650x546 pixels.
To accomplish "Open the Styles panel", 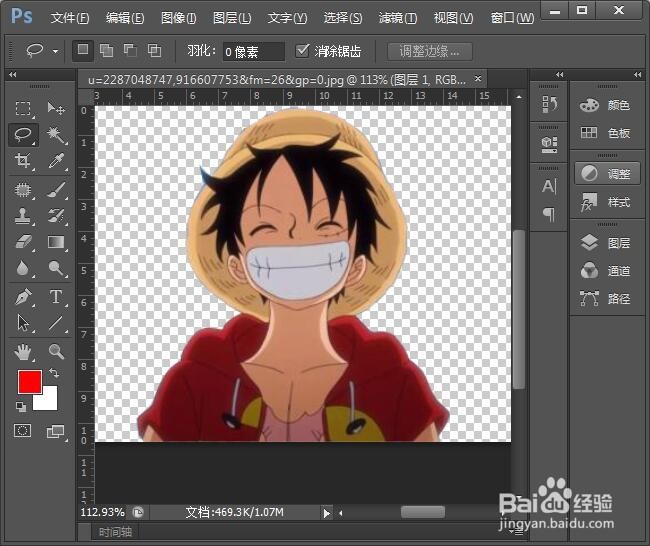I will pos(605,202).
